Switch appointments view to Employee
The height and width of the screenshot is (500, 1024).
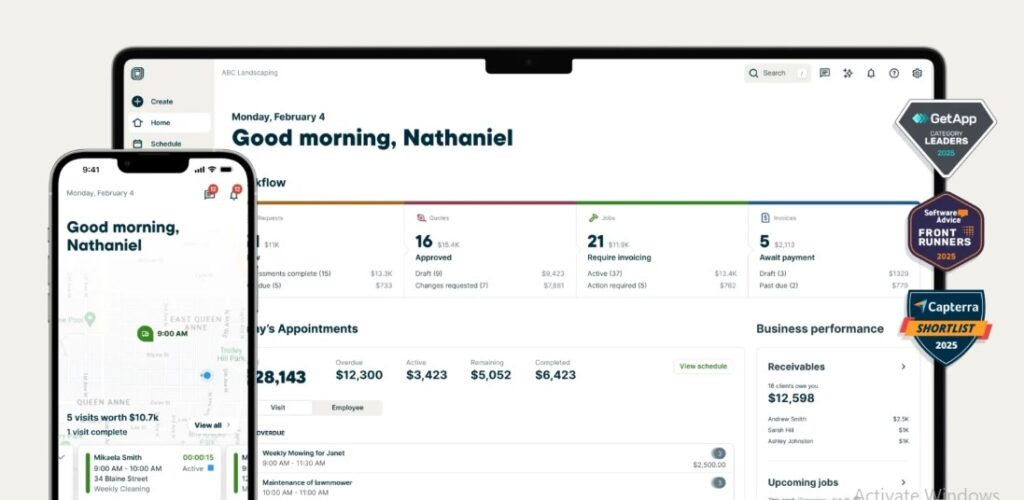(x=347, y=408)
